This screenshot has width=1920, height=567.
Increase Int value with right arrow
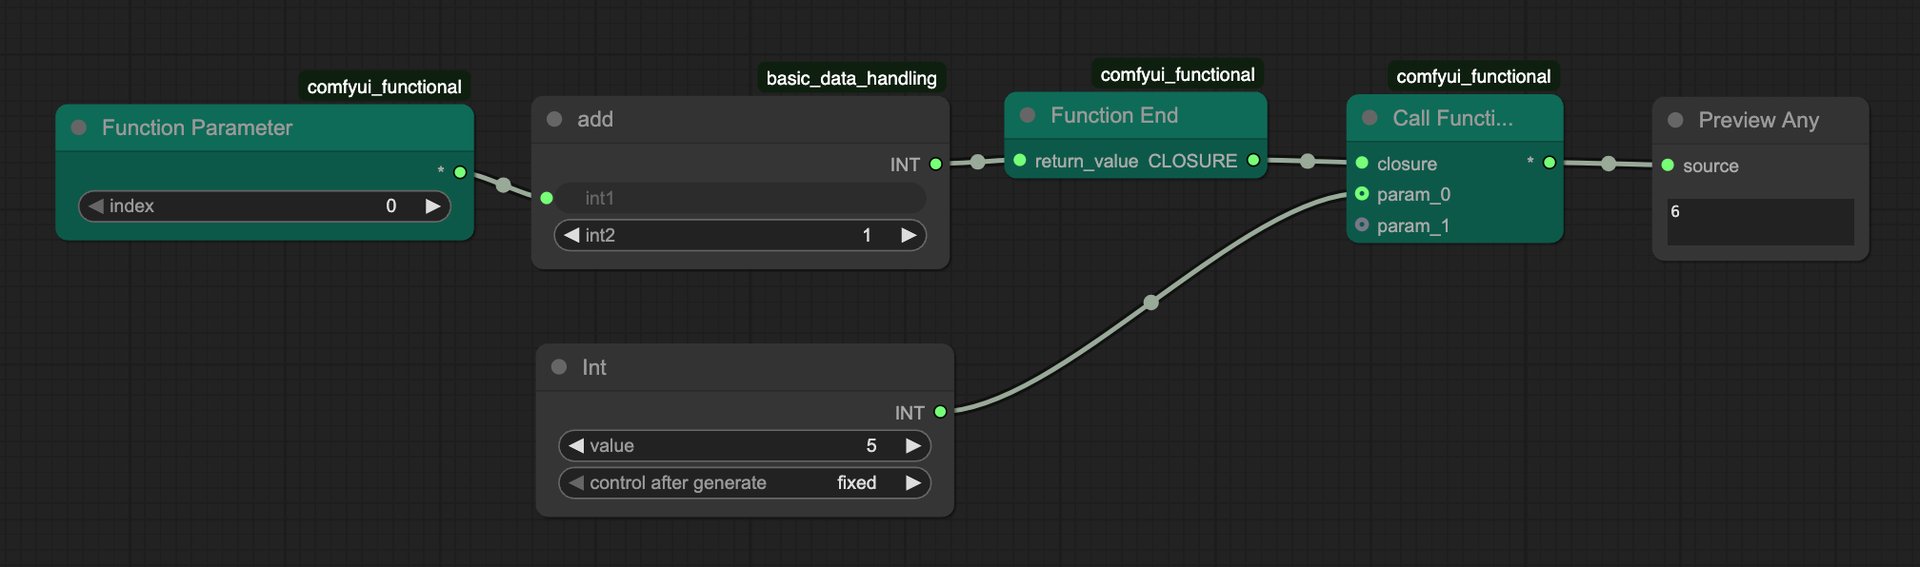coord(913,446)
